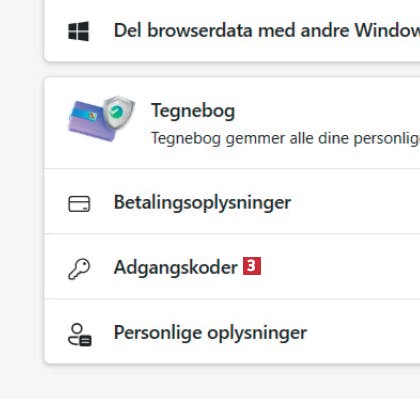Viewport: 420px width, 399px height.
Task: Click the Windows logo icon
Action: (x=79, y=31)
